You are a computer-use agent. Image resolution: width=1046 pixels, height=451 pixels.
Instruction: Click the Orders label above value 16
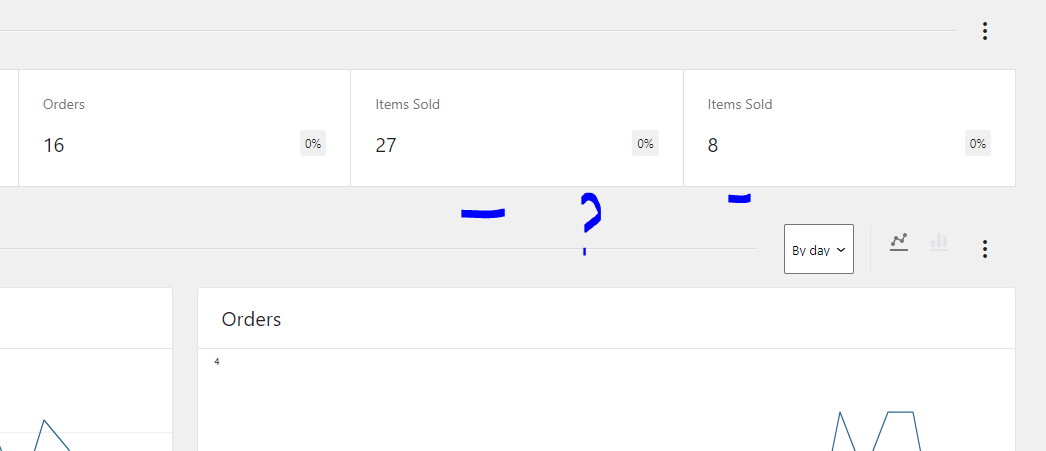64,105
